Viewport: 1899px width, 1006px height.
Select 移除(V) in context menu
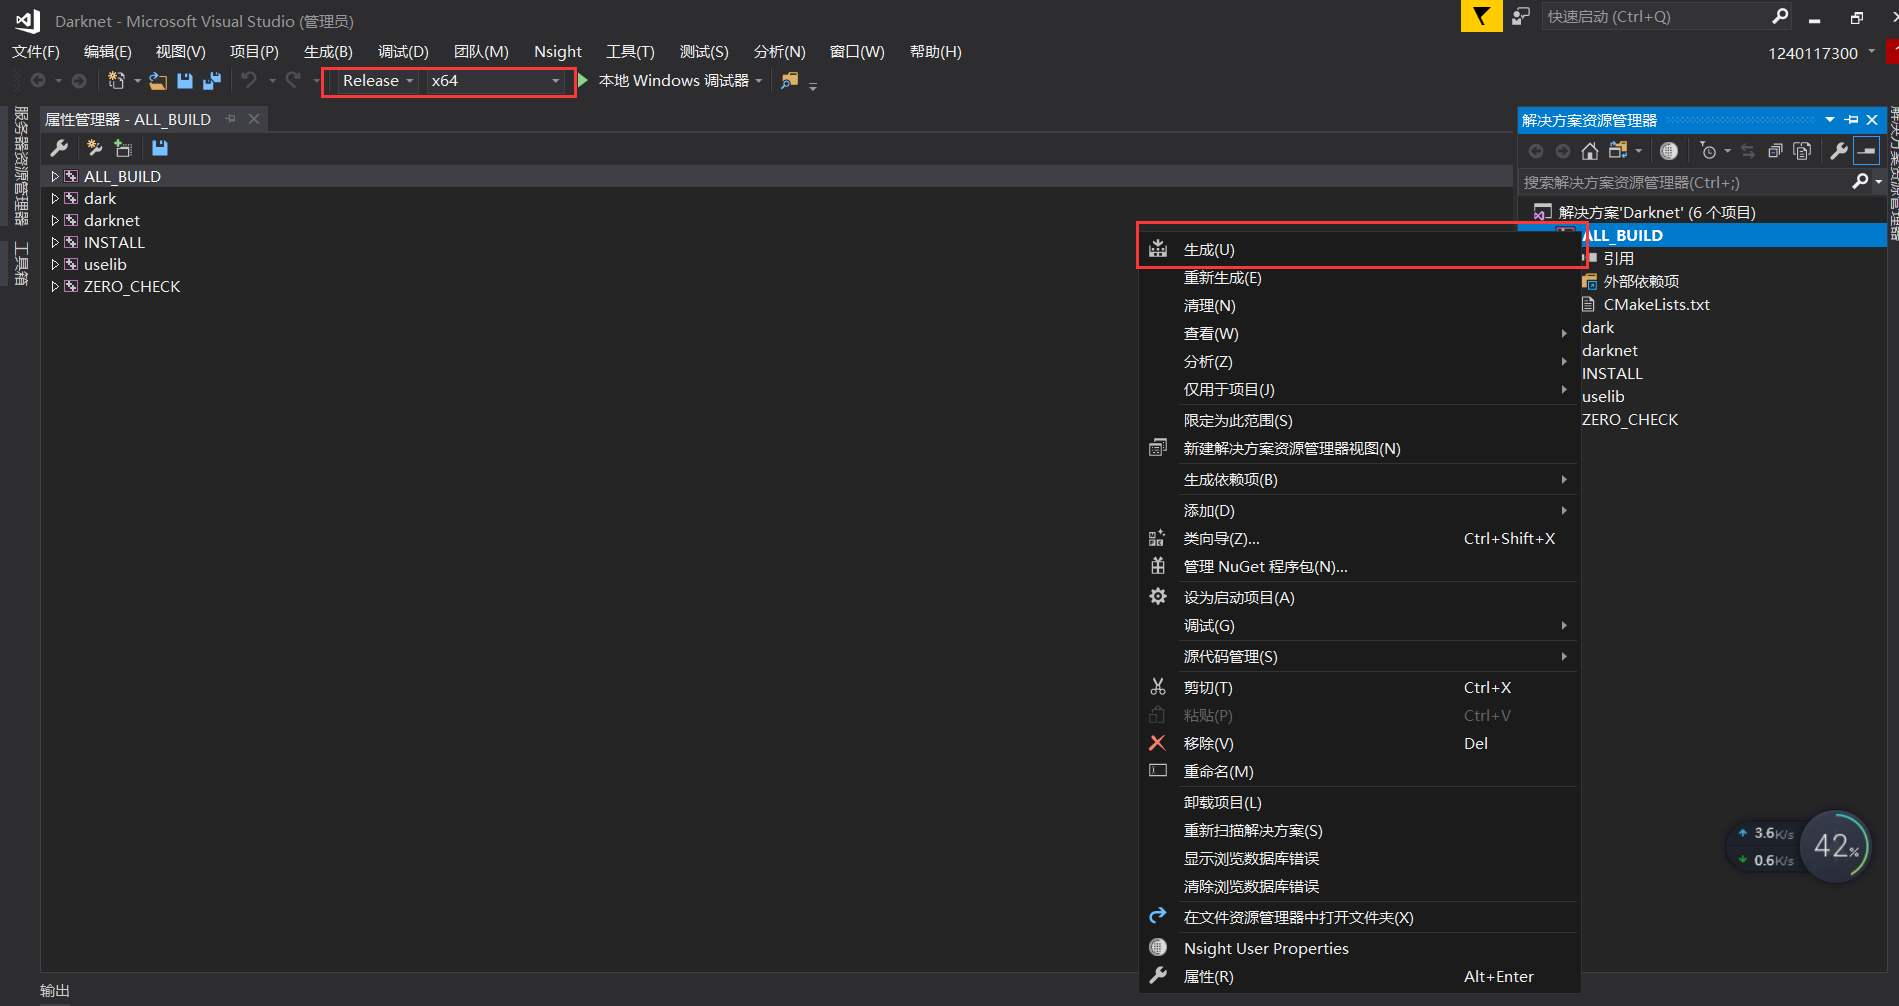pyautogui.click(x=1359, y=743)
